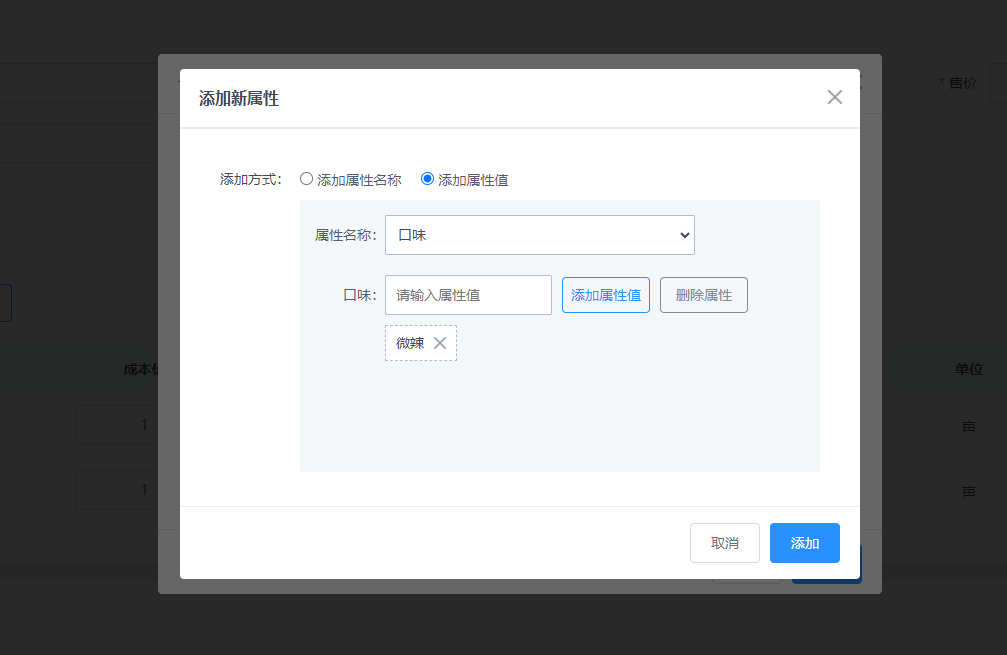Image resolution: width=1007 pixels, height=655 pixels.
Task: Click first row cost input showing 1
Action: pyautogui.click(x=118, y=425)
